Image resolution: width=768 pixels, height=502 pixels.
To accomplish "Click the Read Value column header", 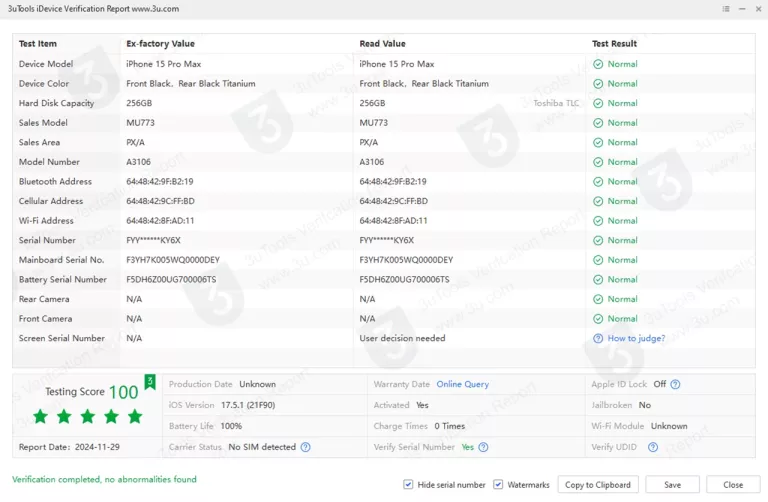I will coord(382,44).
